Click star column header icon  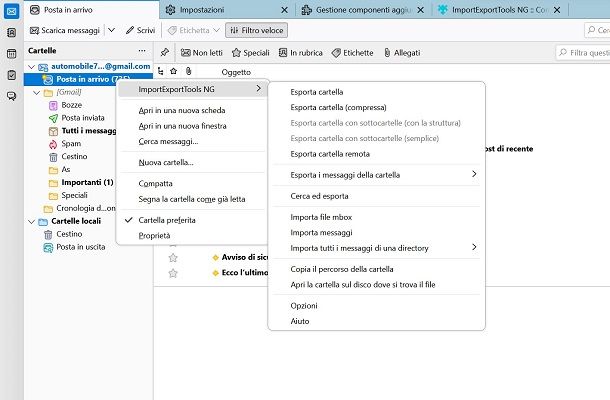(174, 71)
